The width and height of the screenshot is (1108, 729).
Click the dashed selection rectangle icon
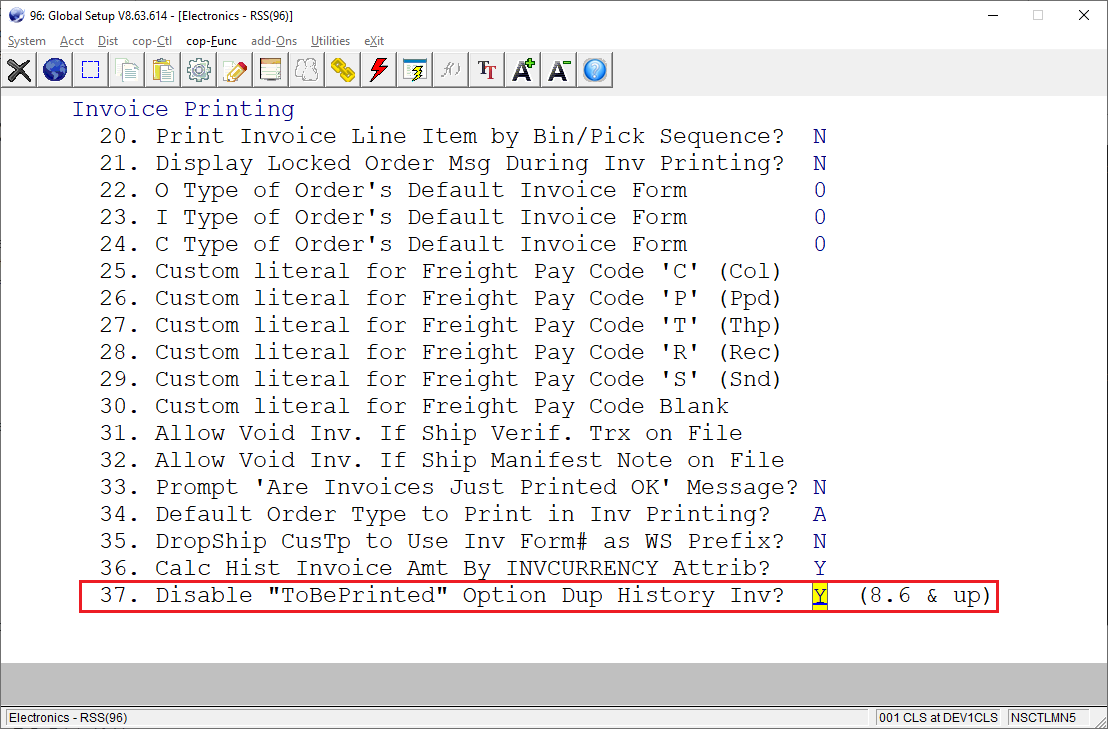point(91,70)
